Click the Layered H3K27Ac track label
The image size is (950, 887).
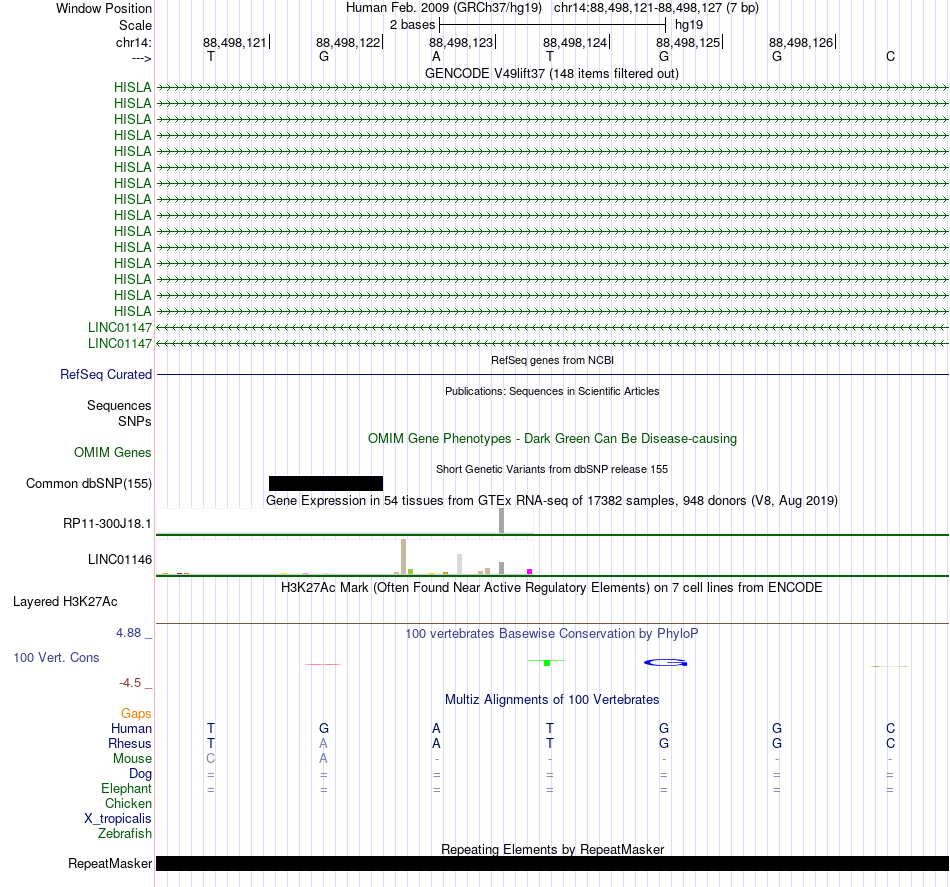pyautogui.click(x=65, y=602)
